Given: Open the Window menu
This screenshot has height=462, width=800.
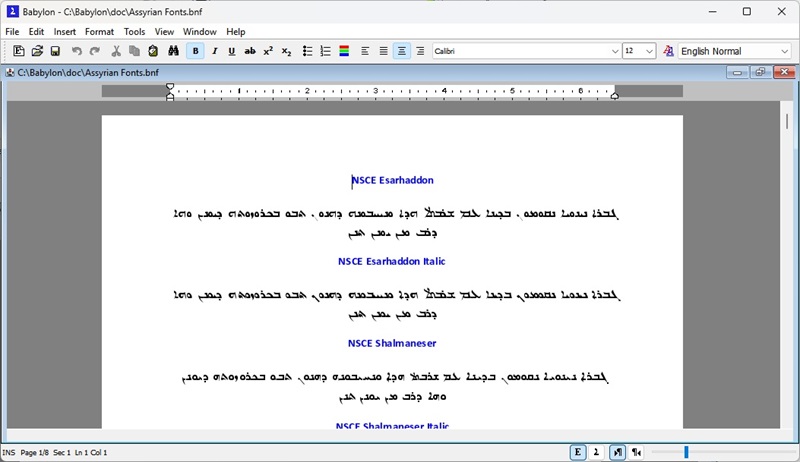Looking at the screenshot, I should (200, 32).
